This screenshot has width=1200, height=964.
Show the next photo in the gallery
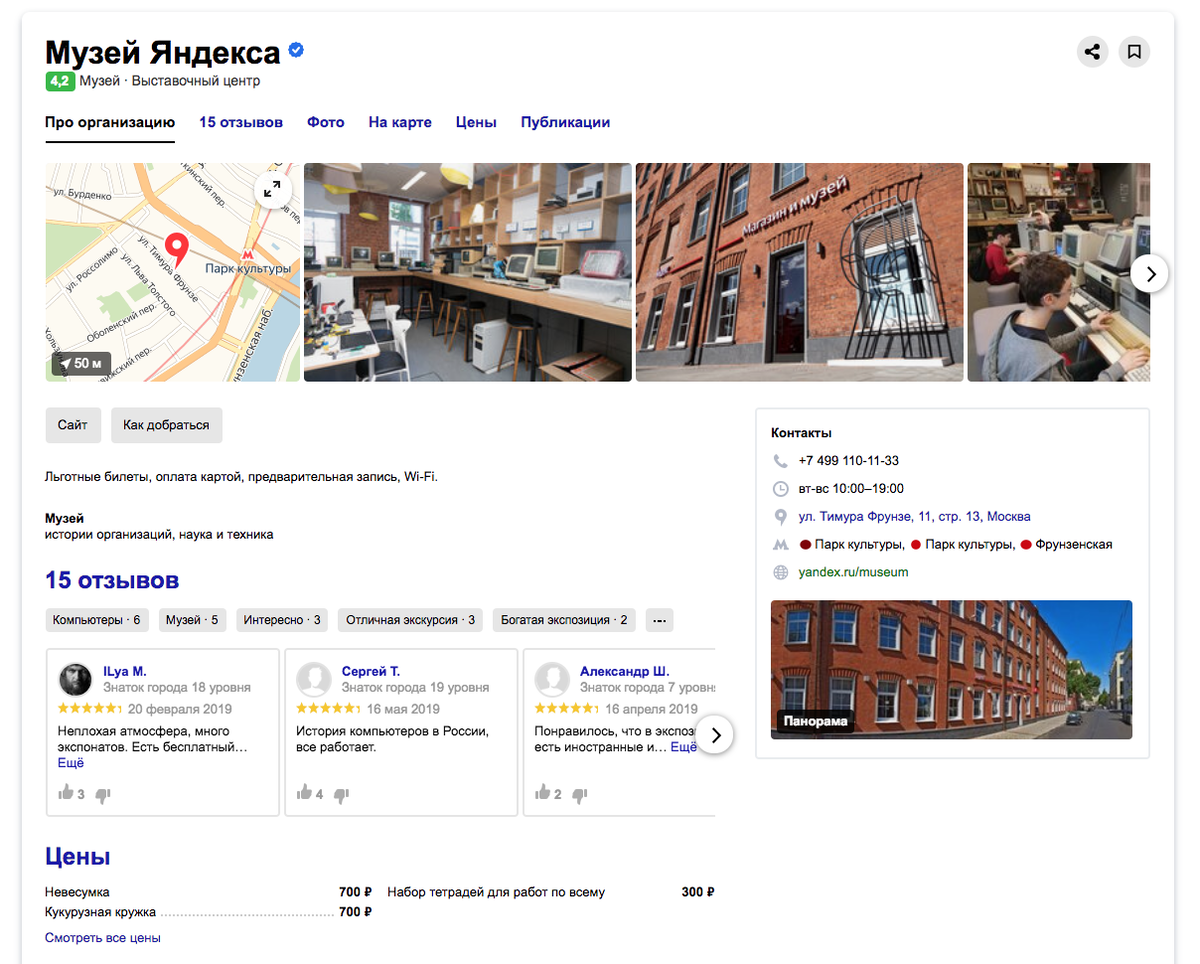1150,272
